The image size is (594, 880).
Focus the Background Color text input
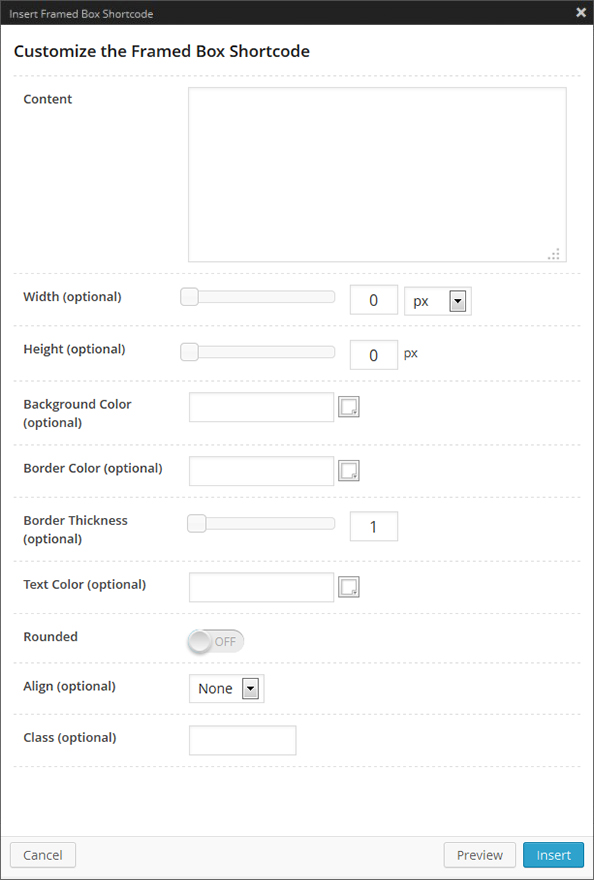260,407
